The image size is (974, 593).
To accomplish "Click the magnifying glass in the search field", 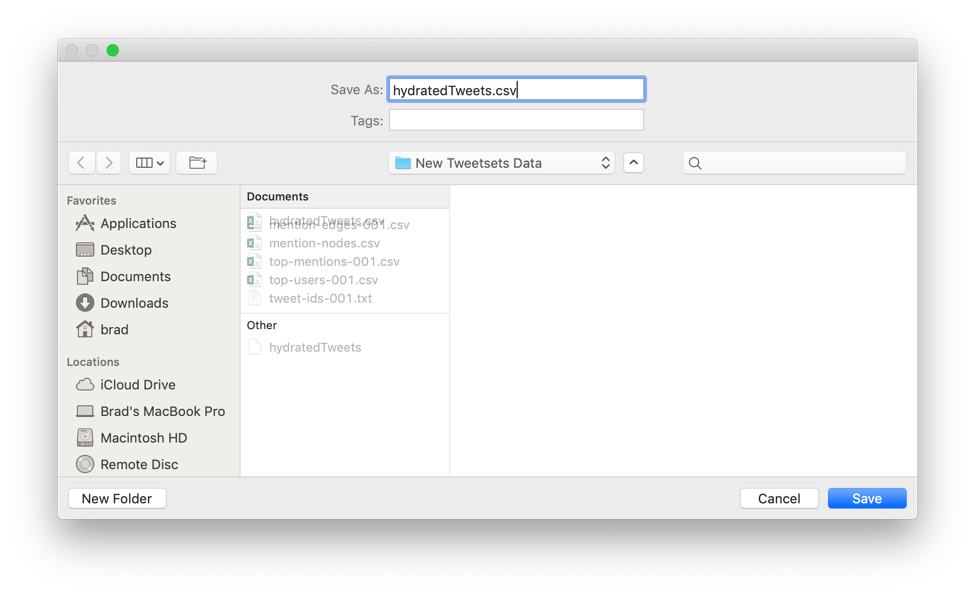I will (695, 162).
